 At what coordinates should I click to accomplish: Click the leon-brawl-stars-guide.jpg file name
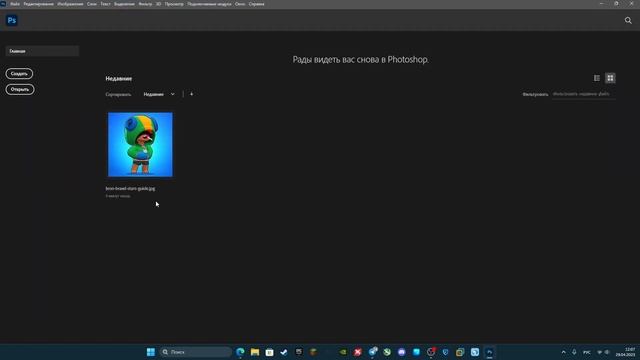coord(130,189)
